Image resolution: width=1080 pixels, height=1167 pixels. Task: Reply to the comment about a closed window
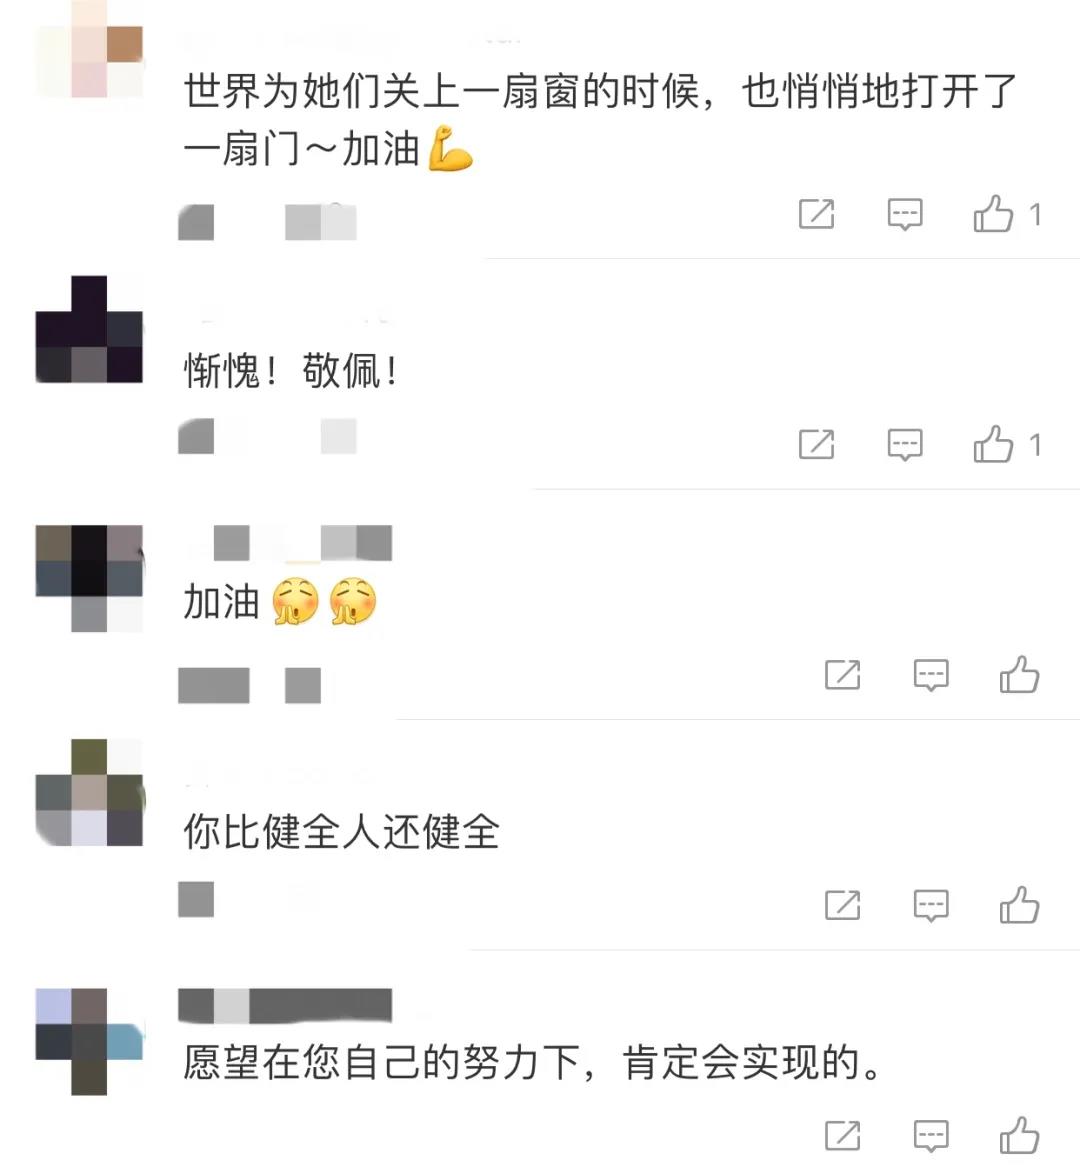point(905,214)
